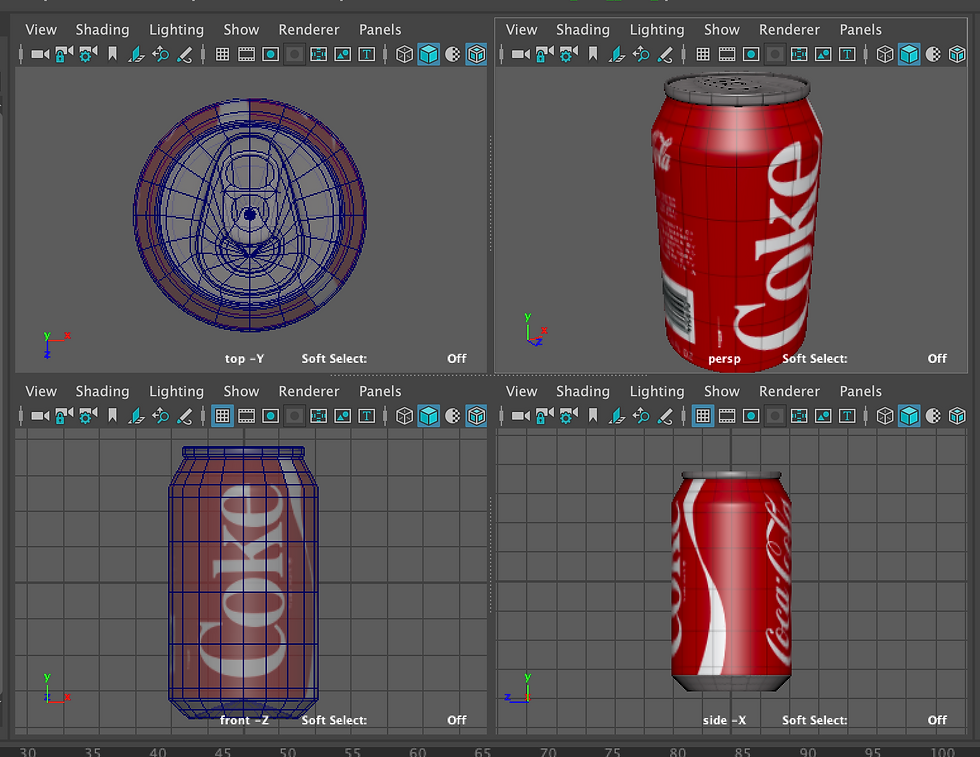Open Lighting menu in top panel
The width and height of the screenshot is (980, 757).
[176, 29]
